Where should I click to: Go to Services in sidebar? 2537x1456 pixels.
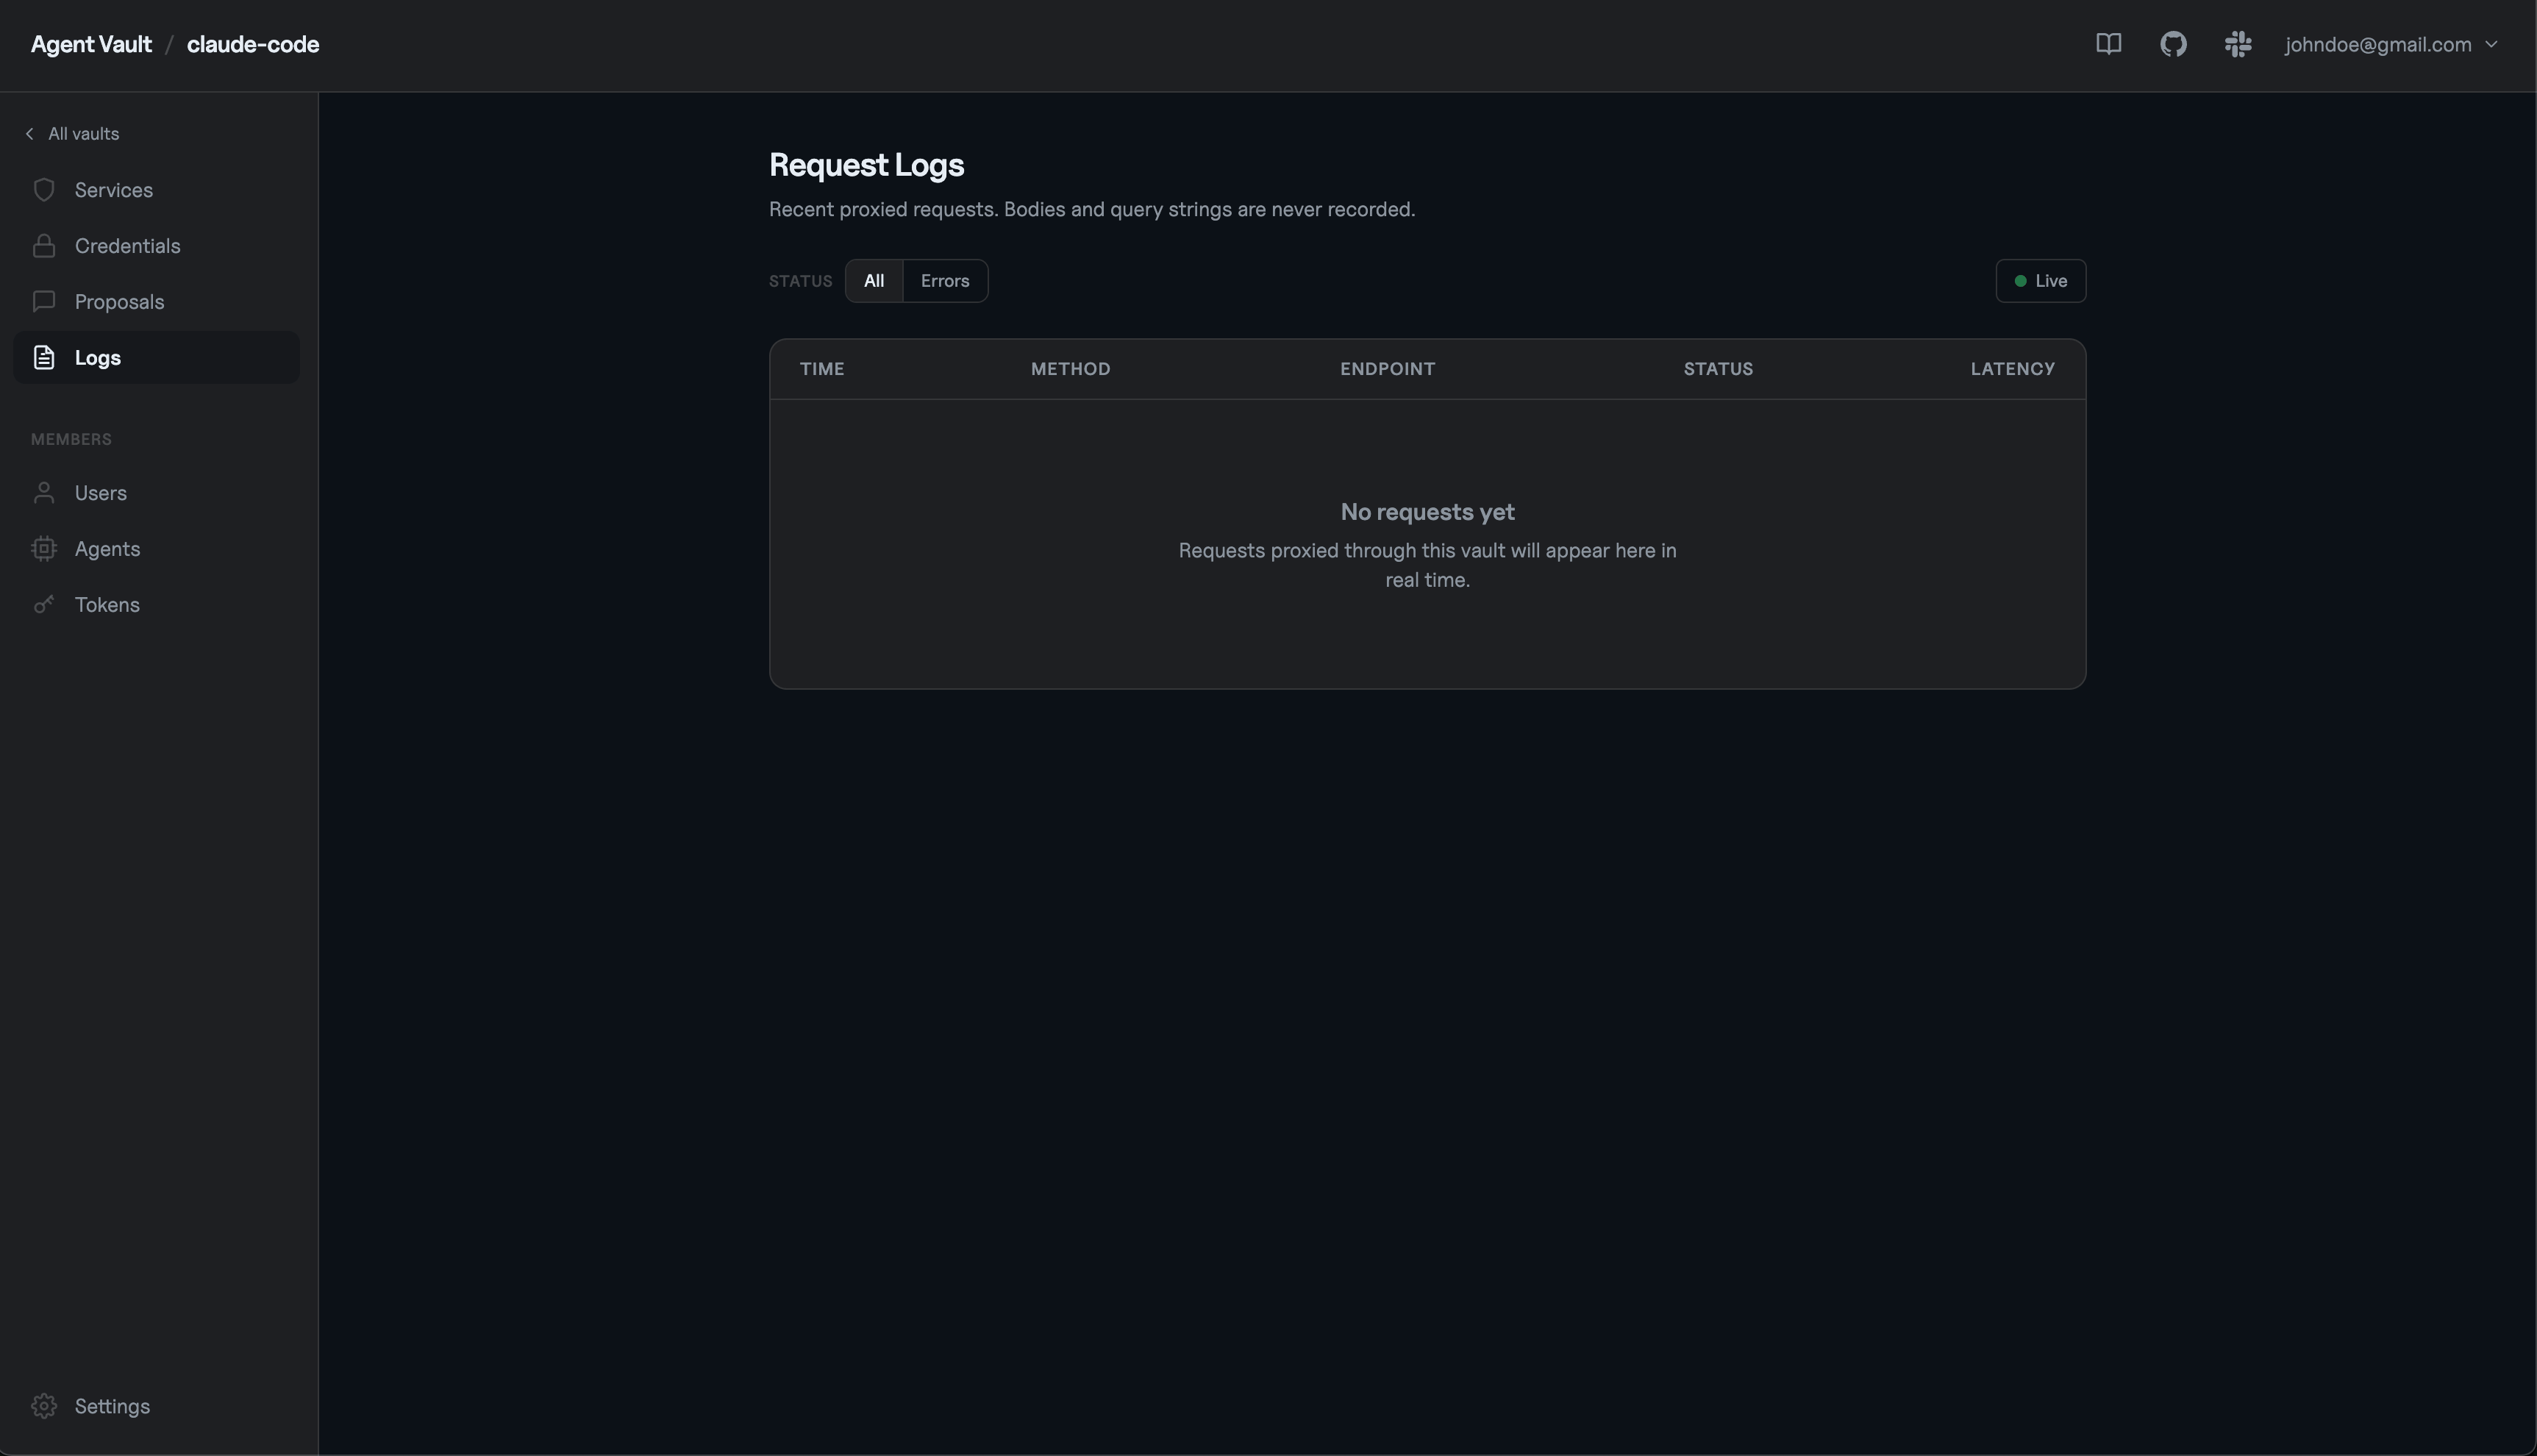156,190
